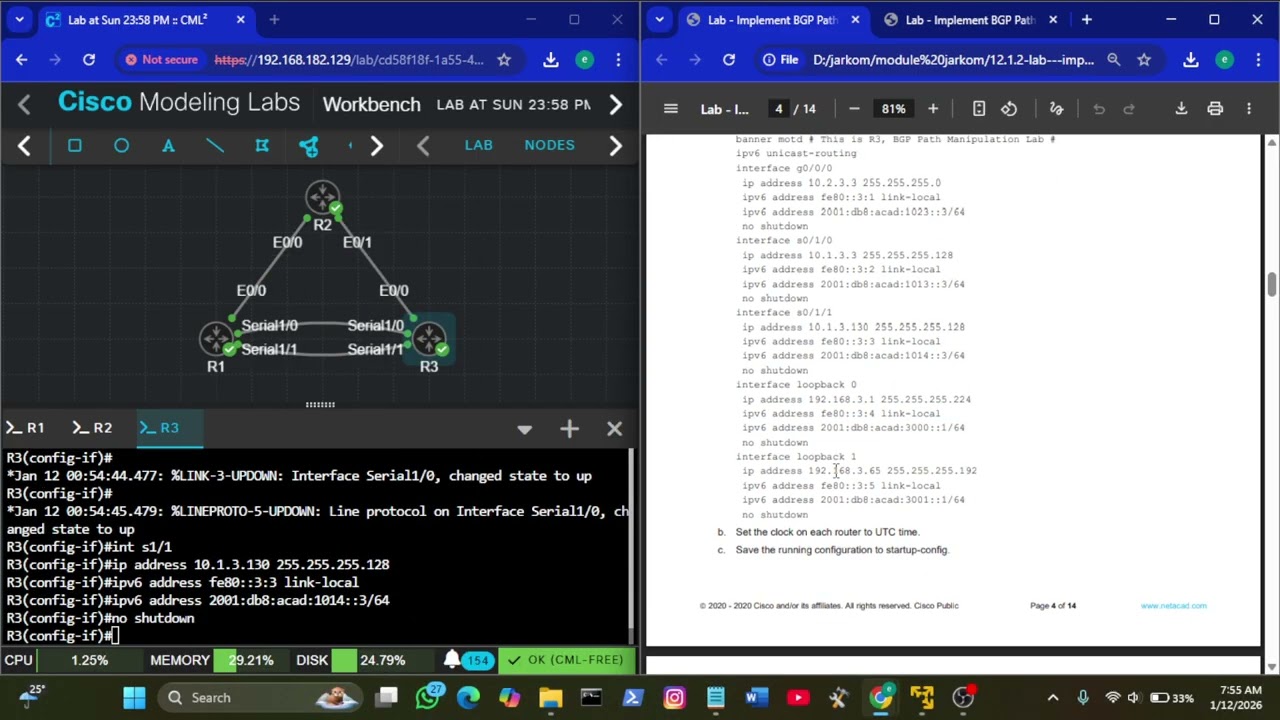Open the LAB tab in CML

478,145
